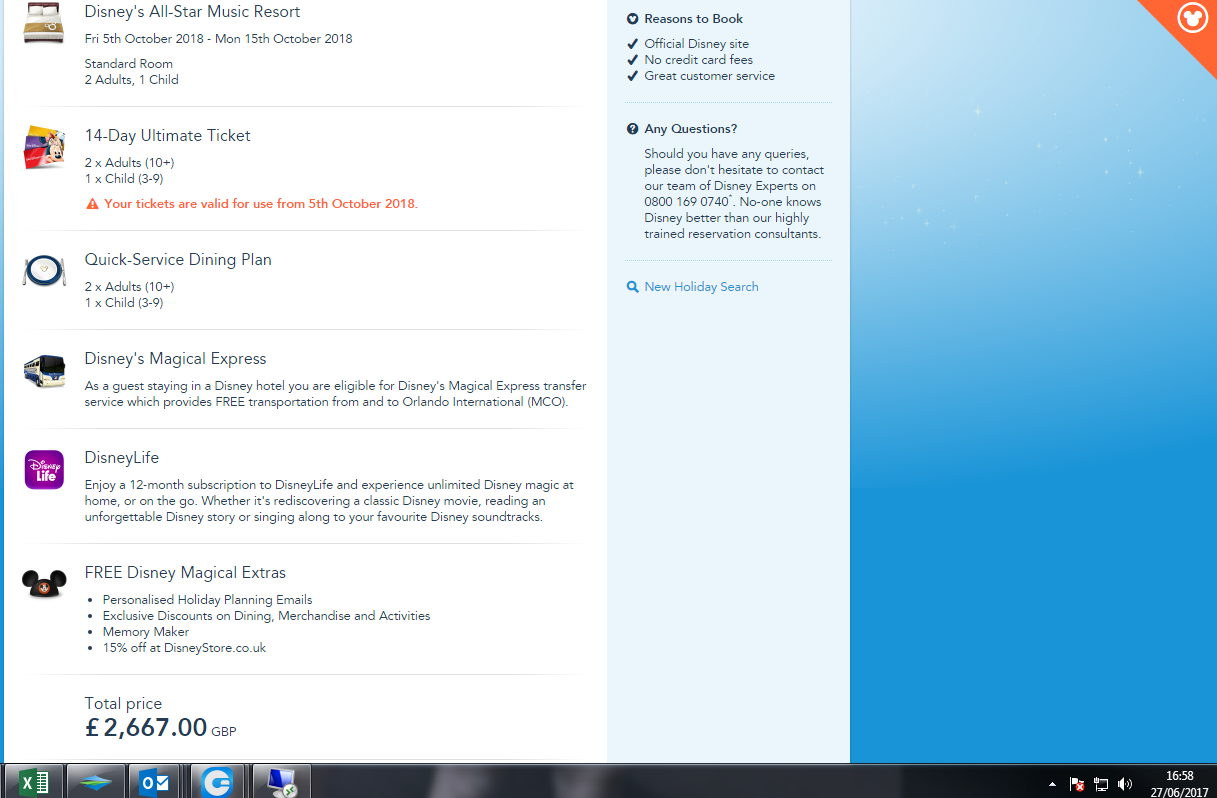Click the Disney's All-Star Music Resort heading
1217x798 pixels.
pyautogui.click(x=192, y=12)
